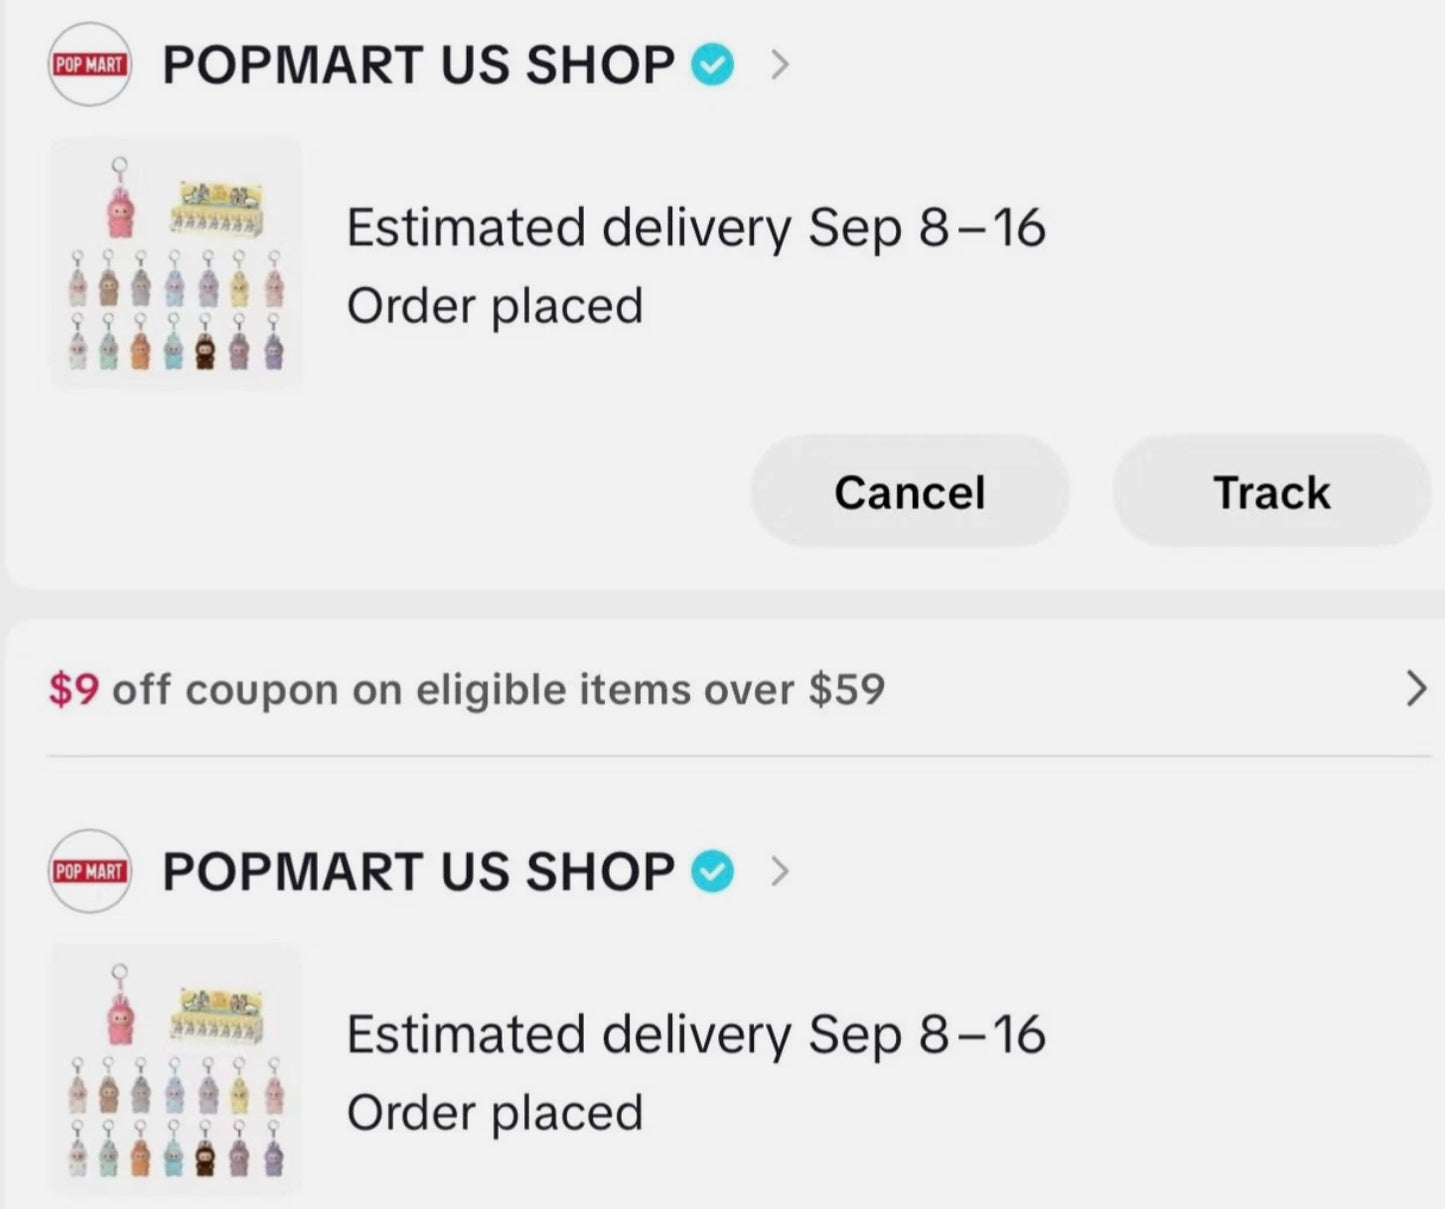Click the Pop Mart logo on the second order
Viewport: 1445px width, 1209px height.
(89, 871)
